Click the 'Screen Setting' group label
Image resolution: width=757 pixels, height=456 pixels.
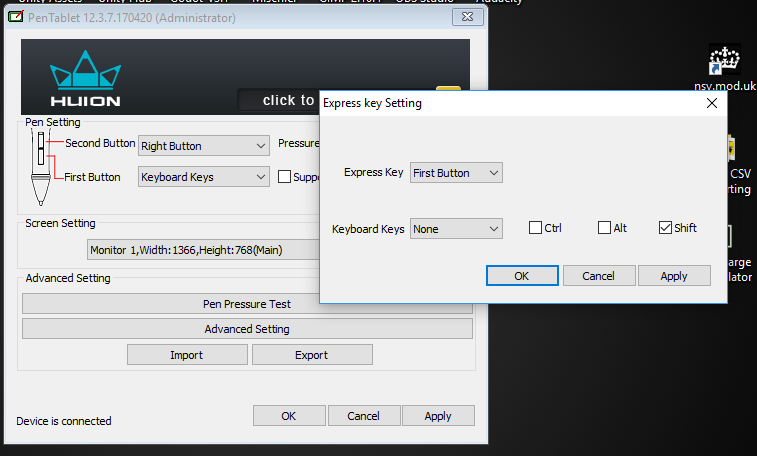60,223
